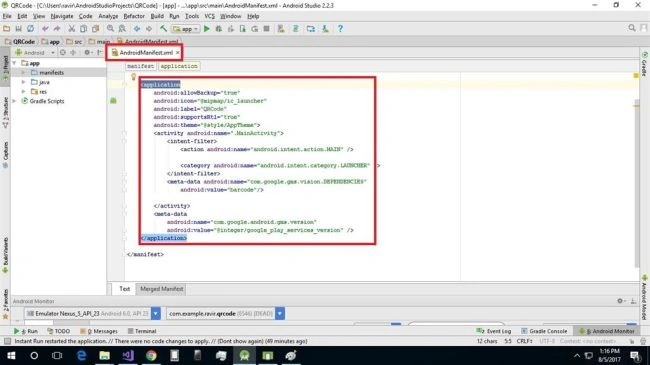Open the Build menu
Image resolution: width=650 pixels, height=365 pixels.
157,16
